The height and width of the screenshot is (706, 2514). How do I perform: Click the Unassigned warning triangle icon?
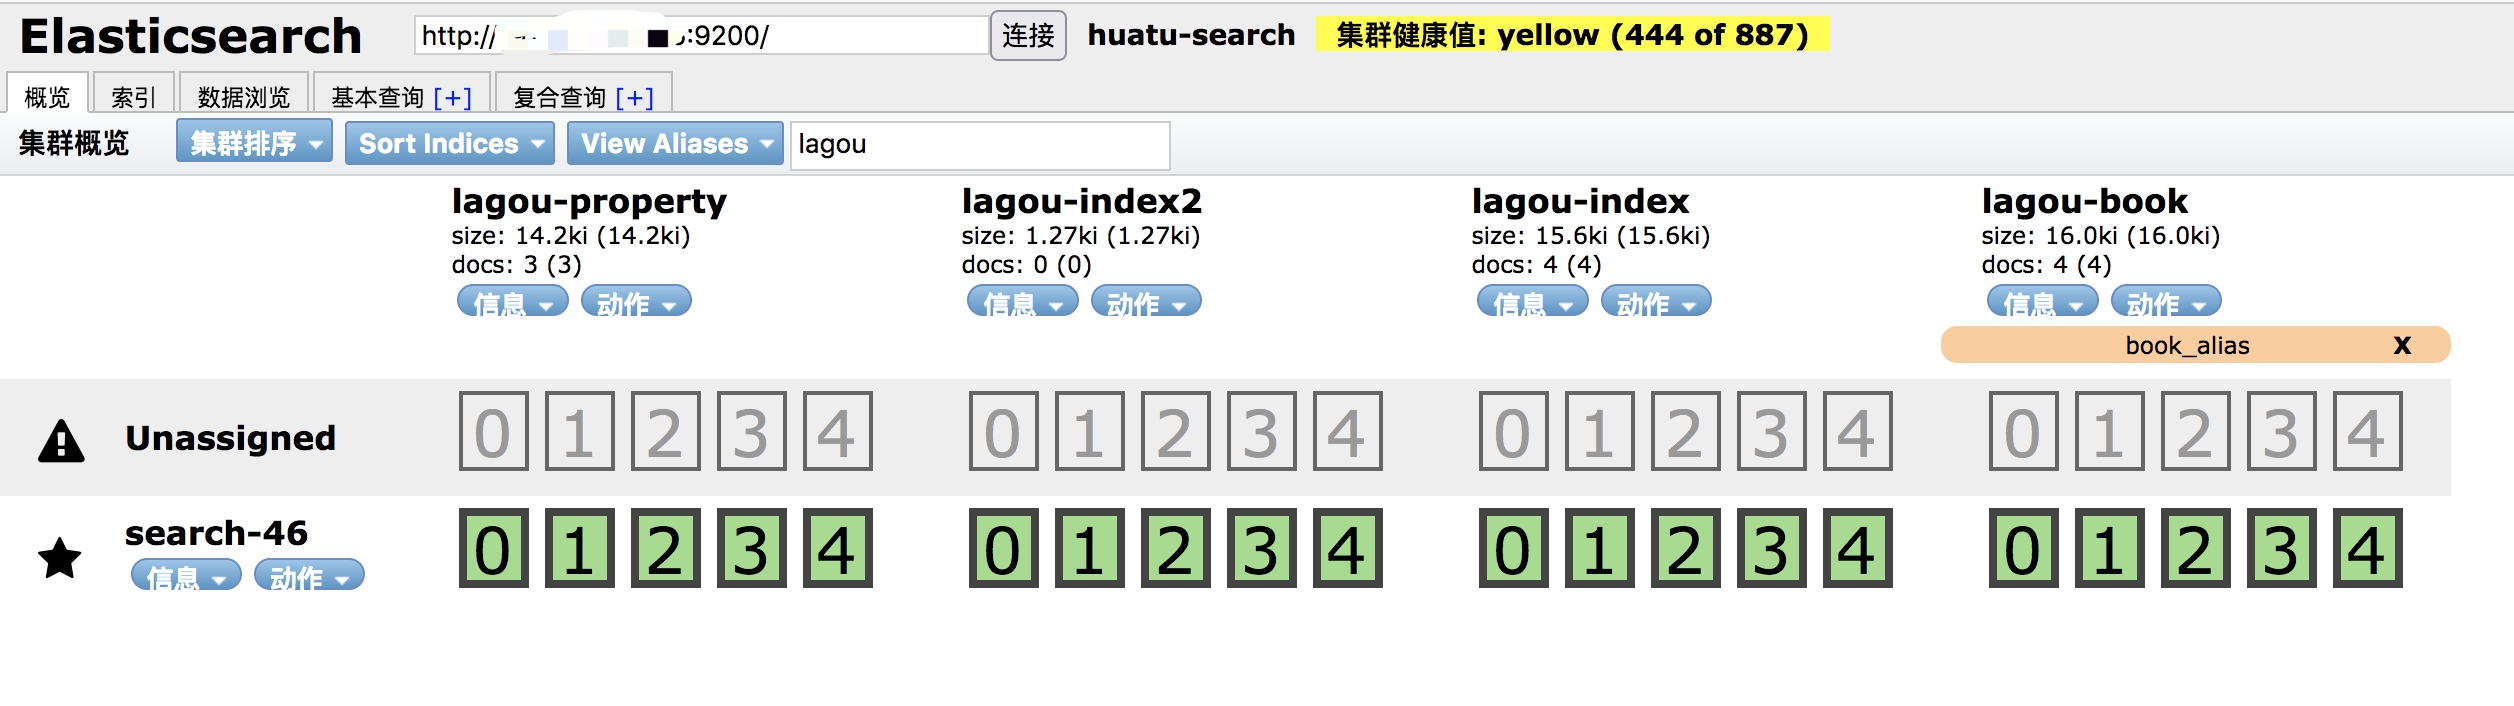[x=61, y=440]
